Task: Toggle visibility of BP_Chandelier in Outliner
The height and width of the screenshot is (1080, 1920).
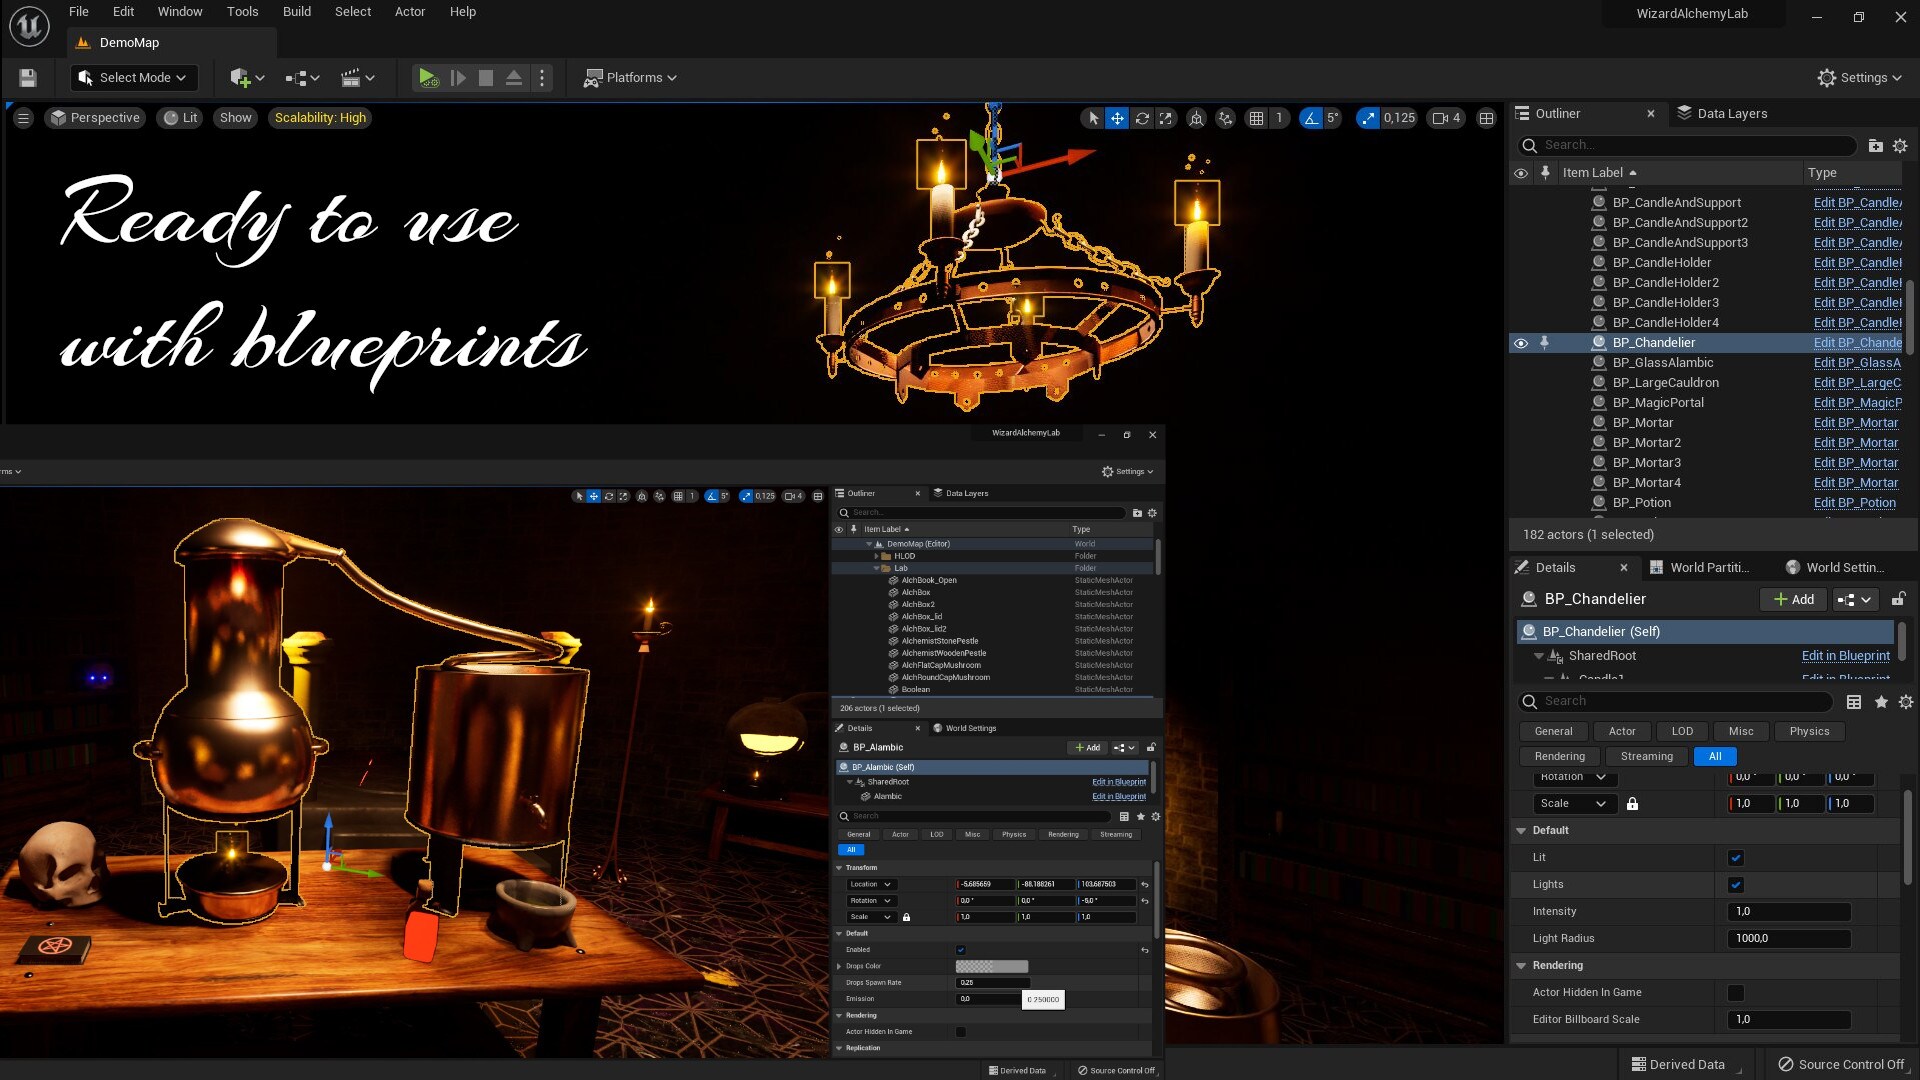Action: [1521, 342]
